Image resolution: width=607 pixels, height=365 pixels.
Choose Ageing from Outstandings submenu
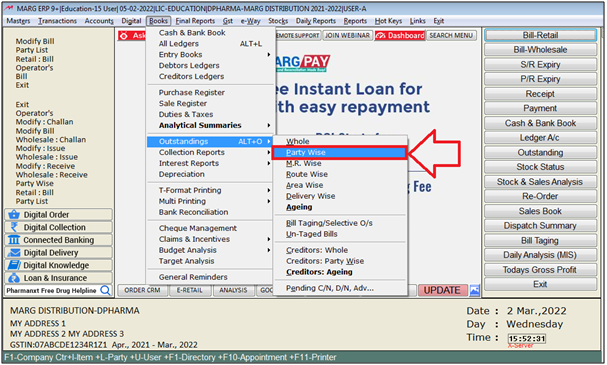tap(299, 207)
